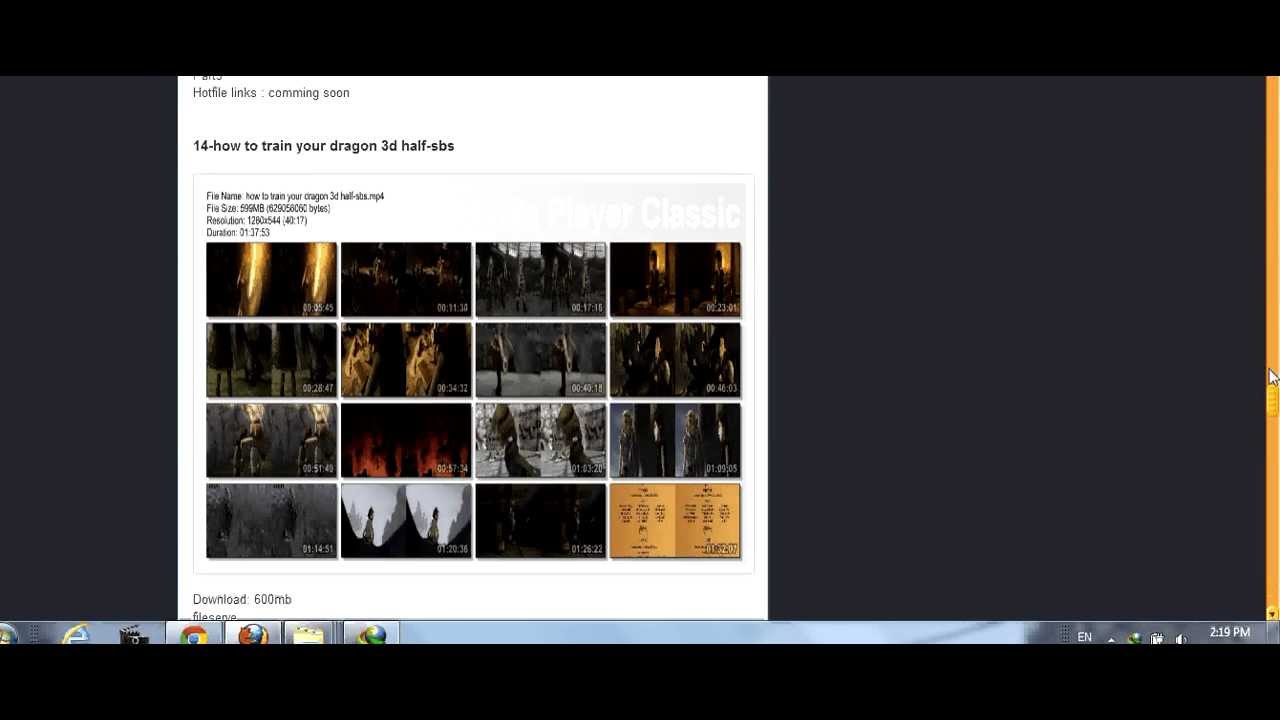Viewport: 1280px width, 720px height.
Task: Click the 'Hotfile links : comming soon' text
Action: (x=271, y=93)
